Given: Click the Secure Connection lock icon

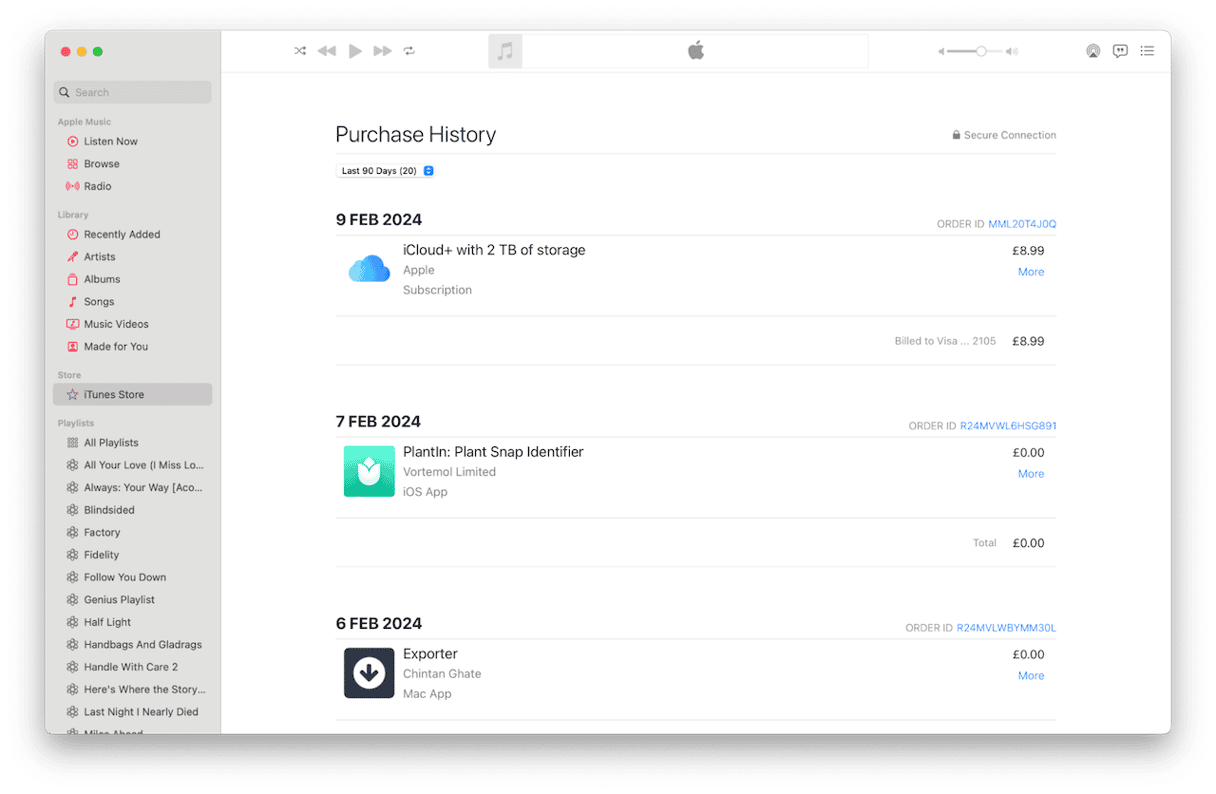Looking at the screenshot, I should pos(956,135).
